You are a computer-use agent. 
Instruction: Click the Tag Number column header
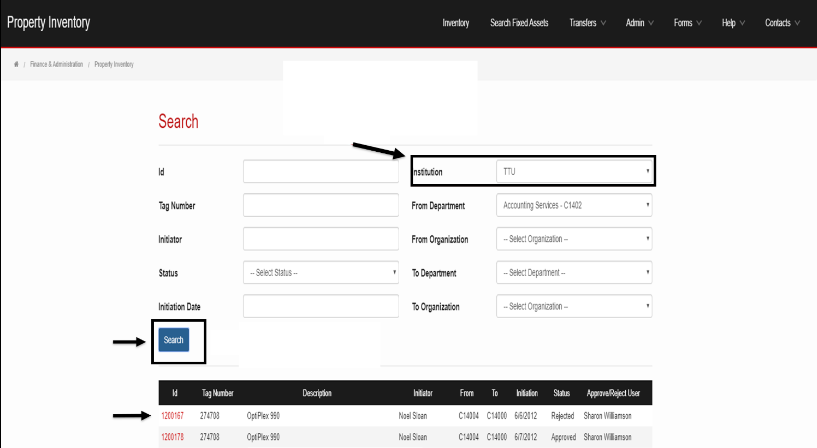pyautogui.click(x=217, y=393)
